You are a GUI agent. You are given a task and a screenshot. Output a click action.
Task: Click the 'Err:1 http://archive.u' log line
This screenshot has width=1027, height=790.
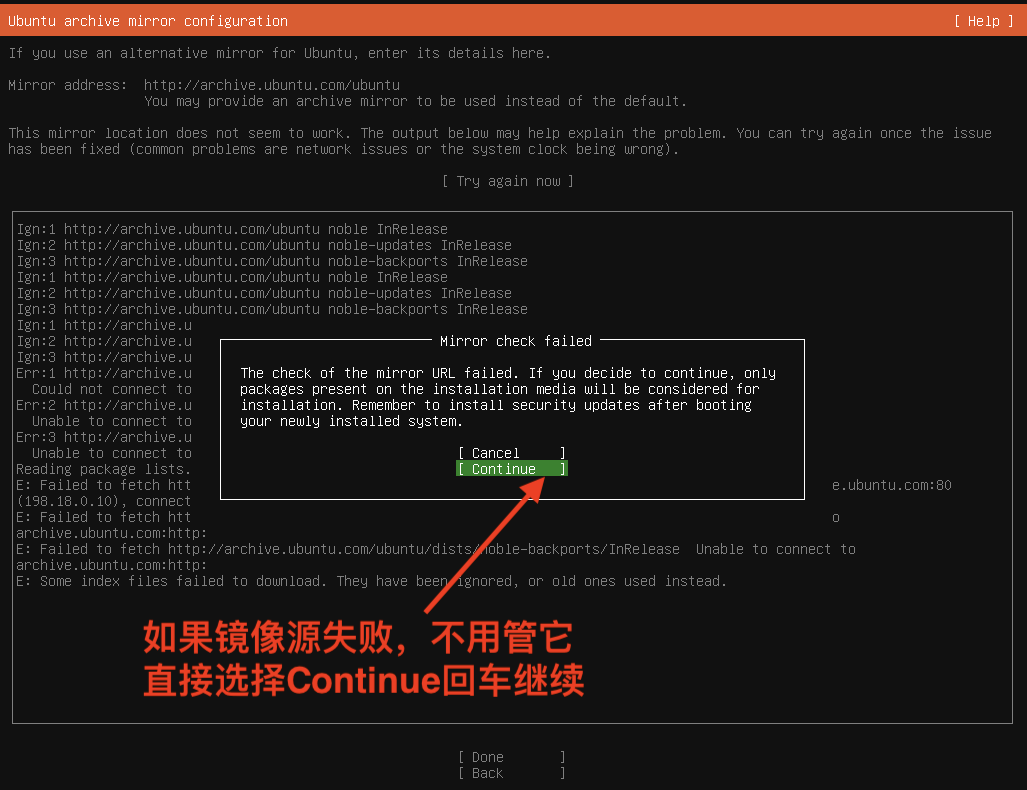click(103, 373)
